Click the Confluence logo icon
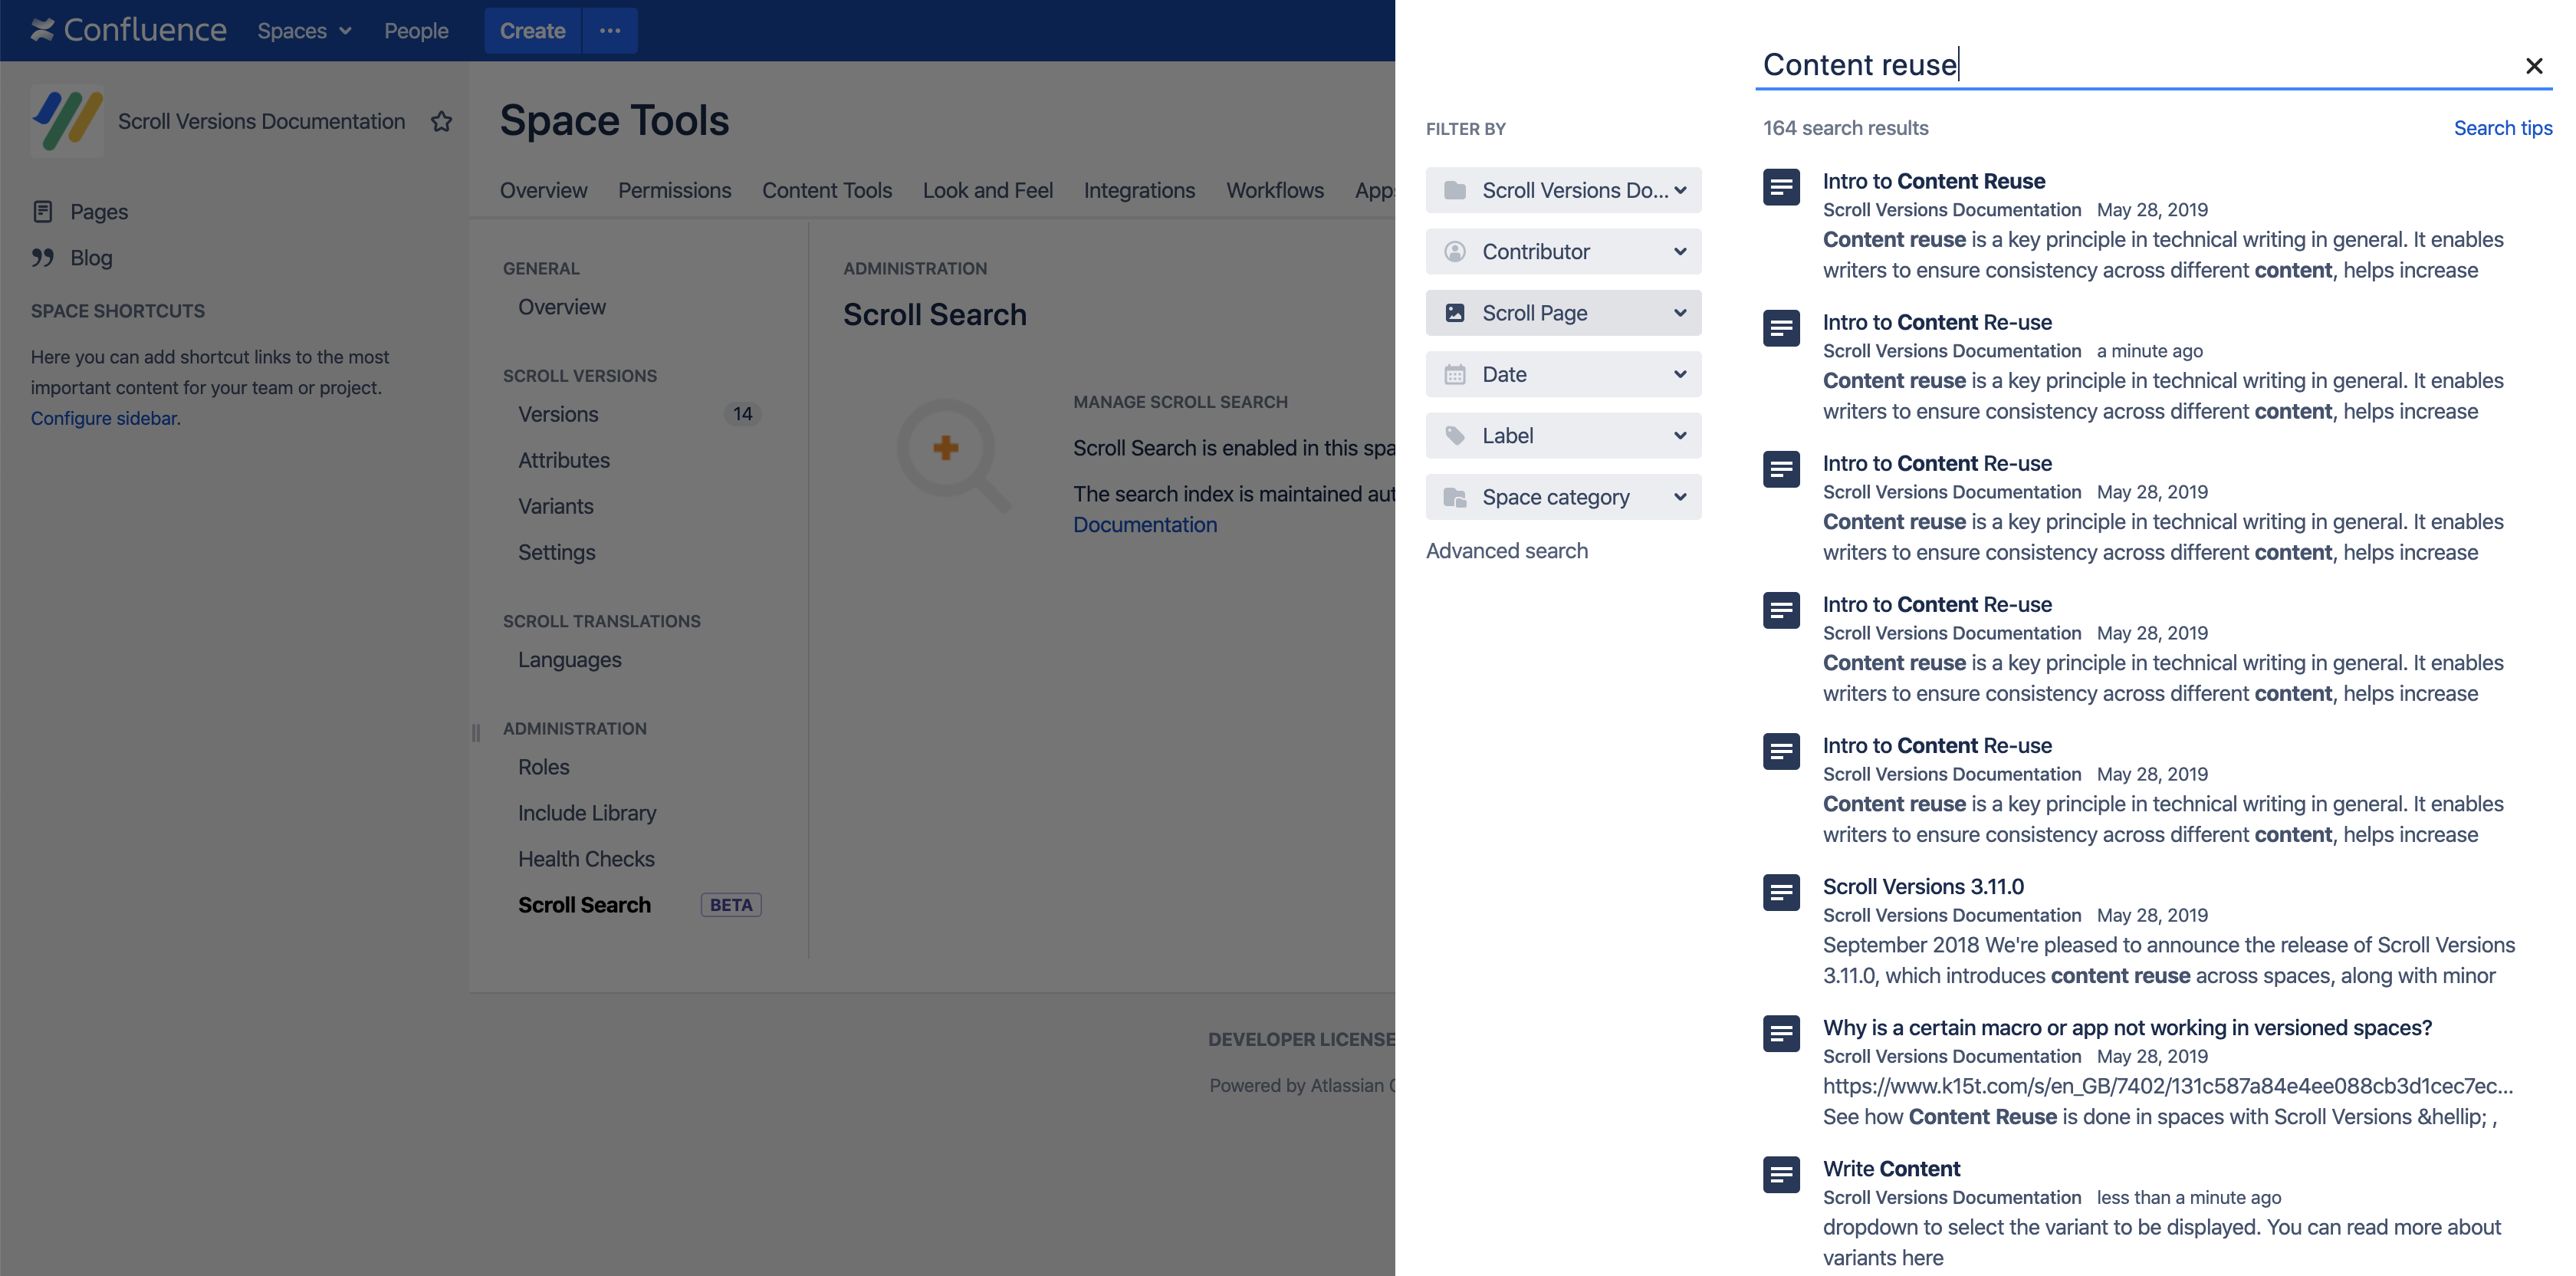 [42, 30]
